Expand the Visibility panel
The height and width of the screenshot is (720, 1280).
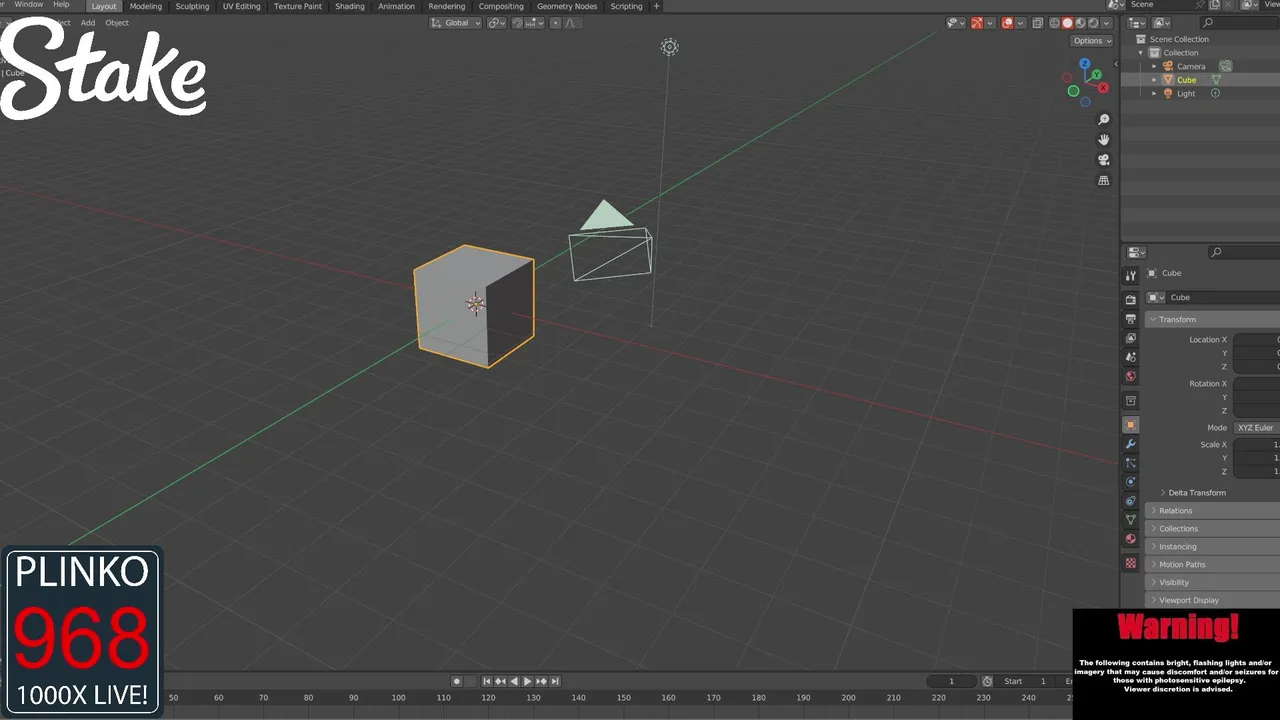point(1212,583)
